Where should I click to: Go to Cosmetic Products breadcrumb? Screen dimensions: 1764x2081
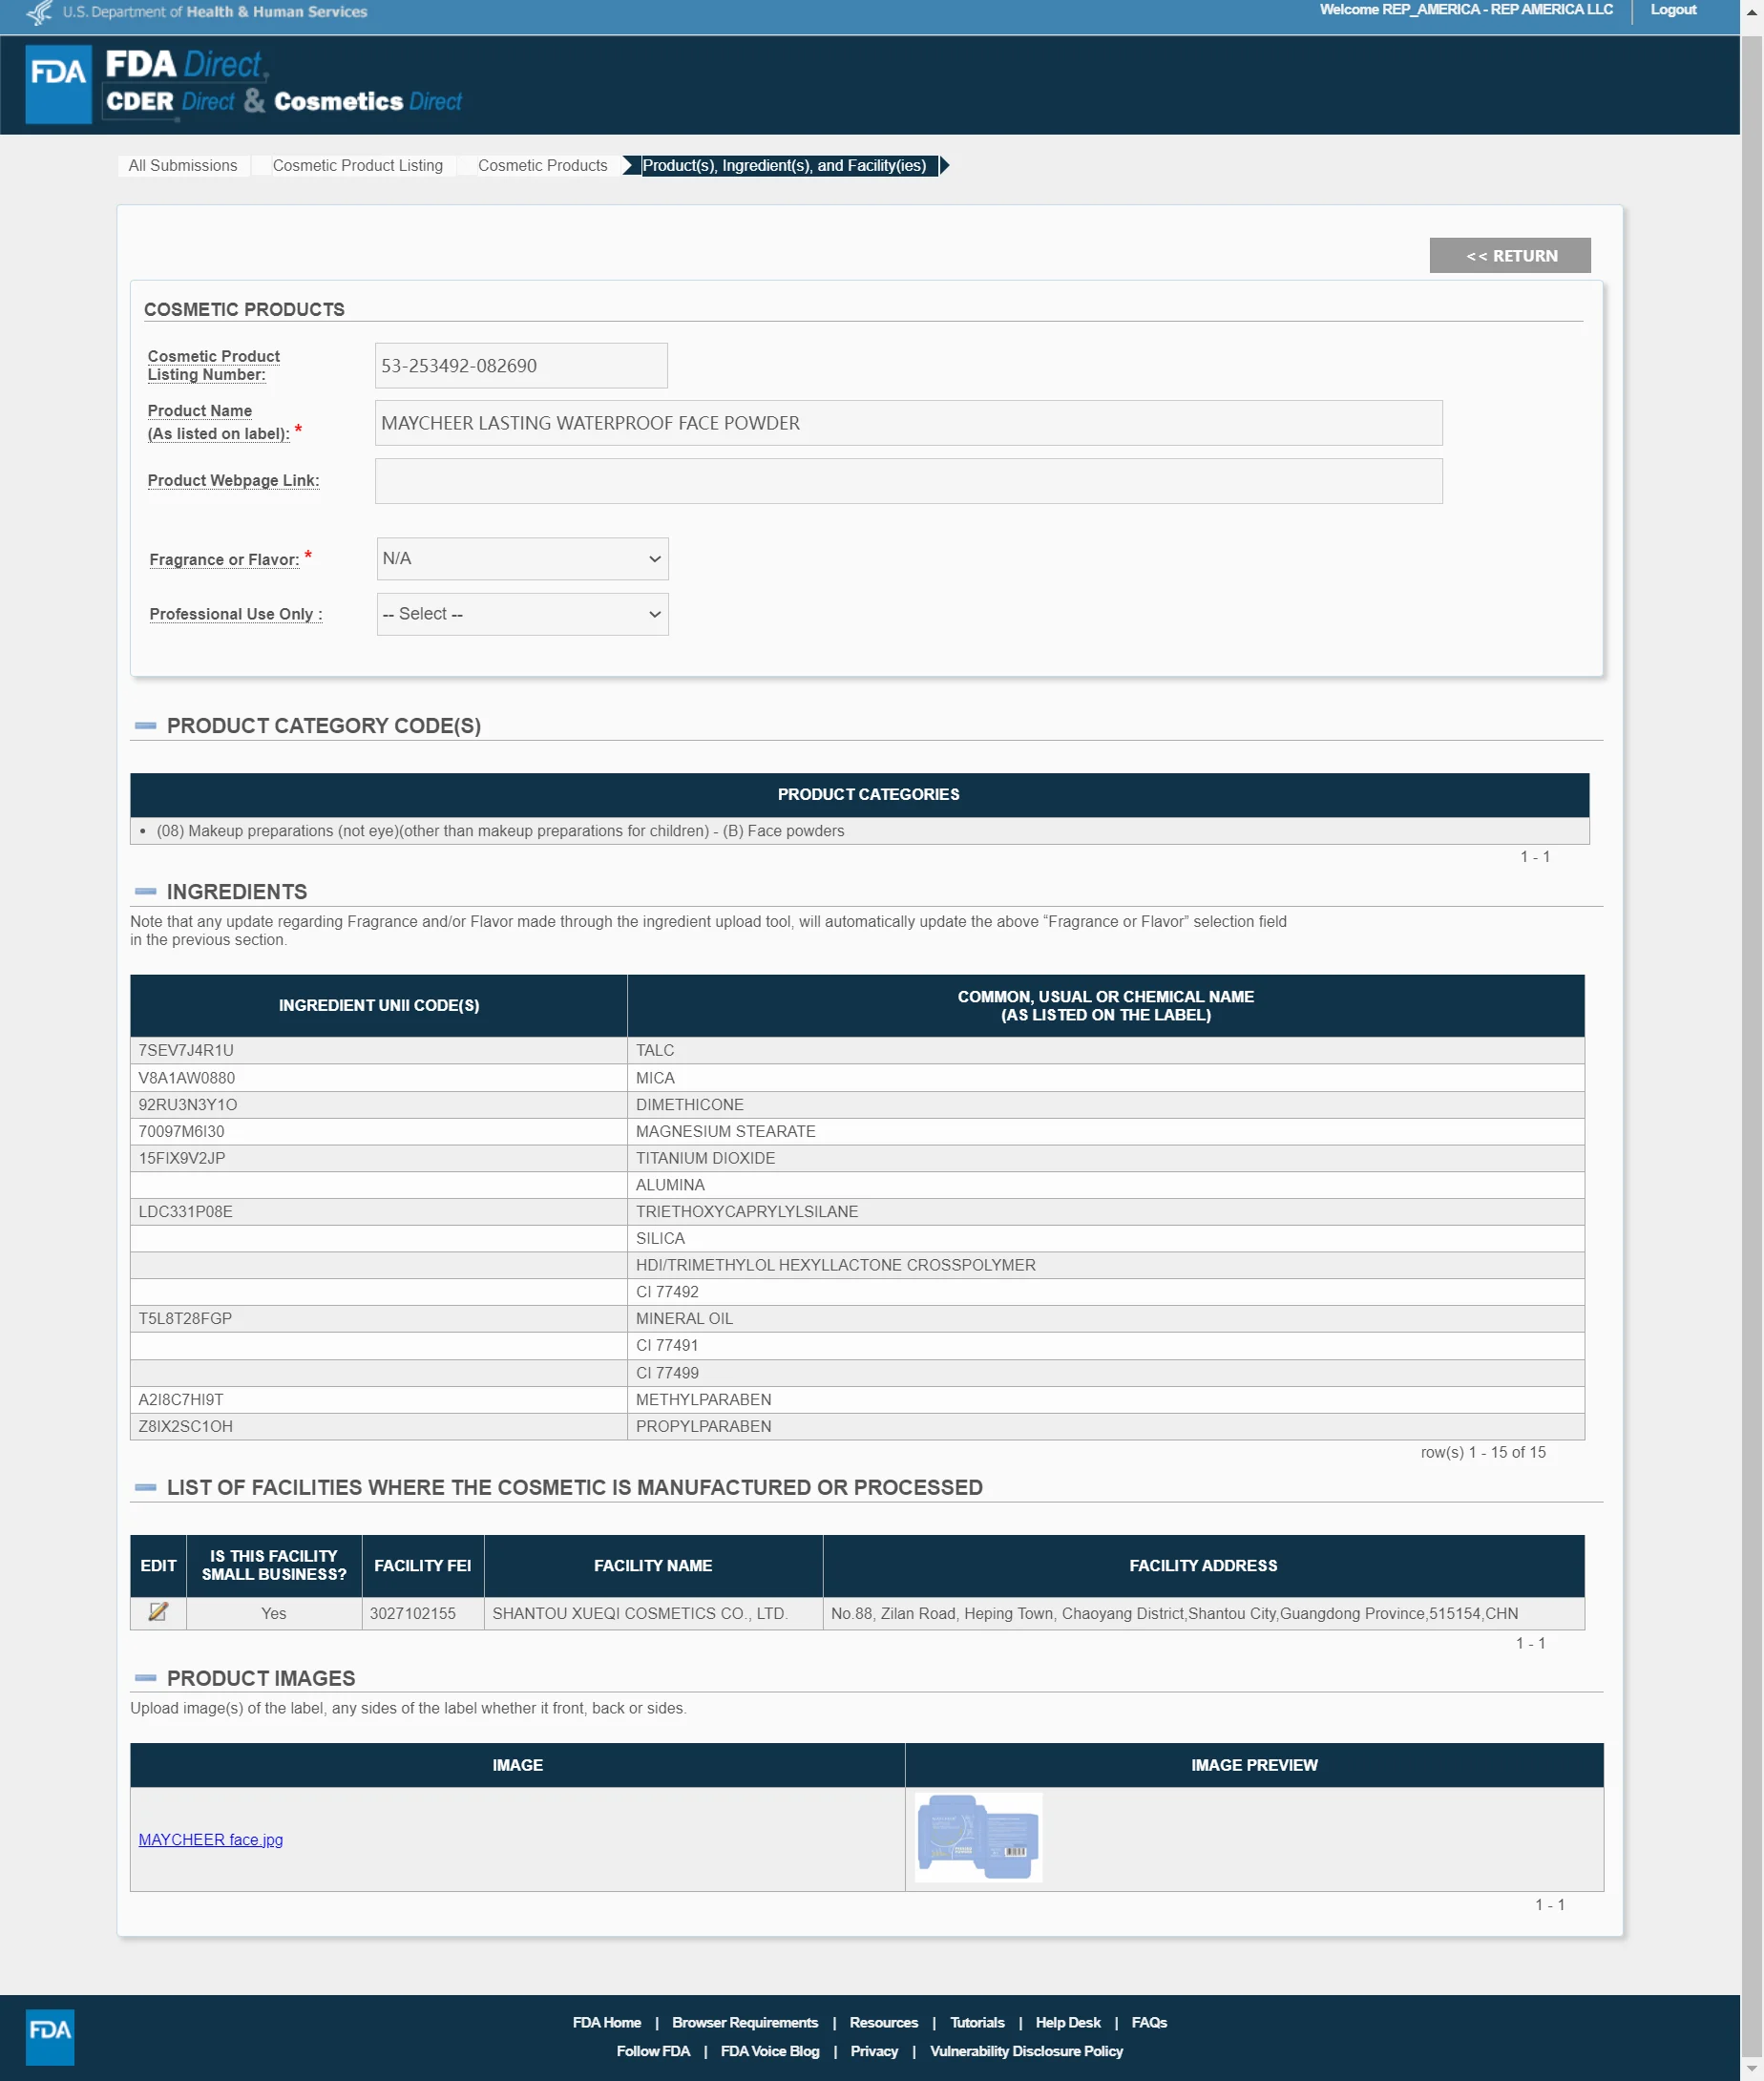pos(543,166)
